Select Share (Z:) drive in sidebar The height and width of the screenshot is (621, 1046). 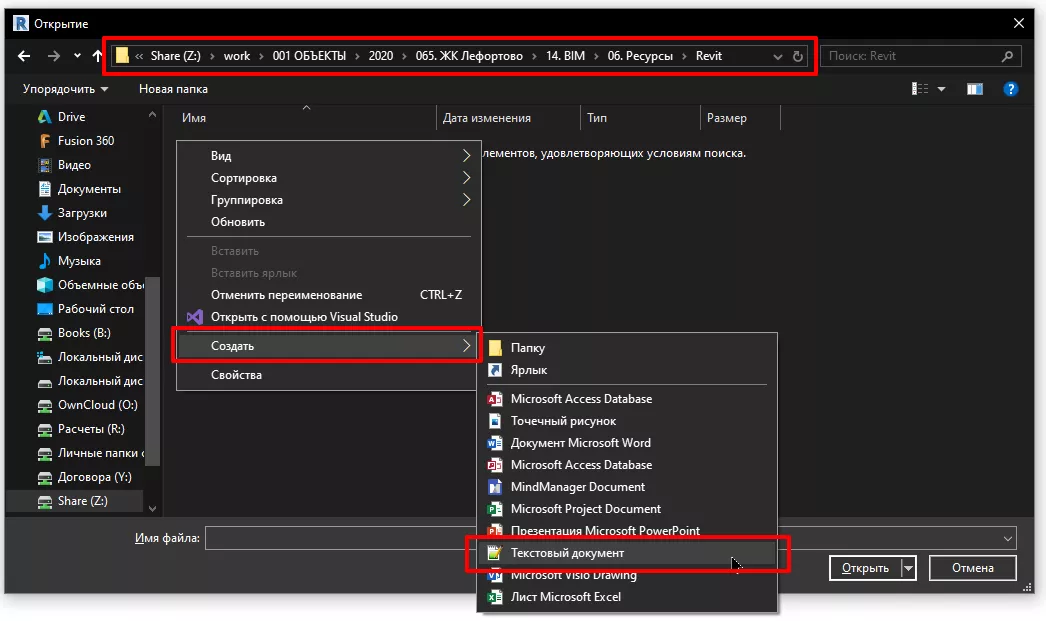[x=82, y=501]
